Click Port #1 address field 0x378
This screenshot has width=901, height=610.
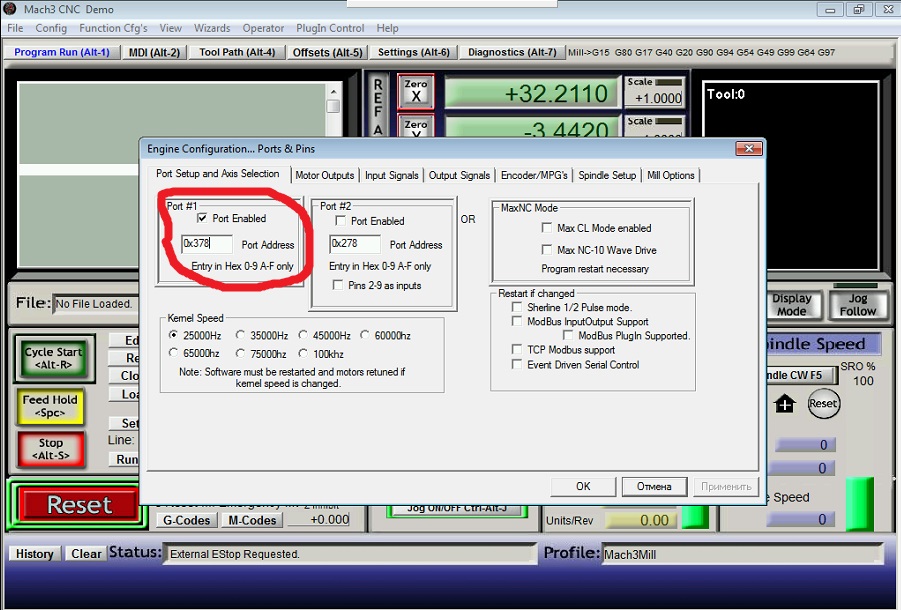tap(207, 244)
